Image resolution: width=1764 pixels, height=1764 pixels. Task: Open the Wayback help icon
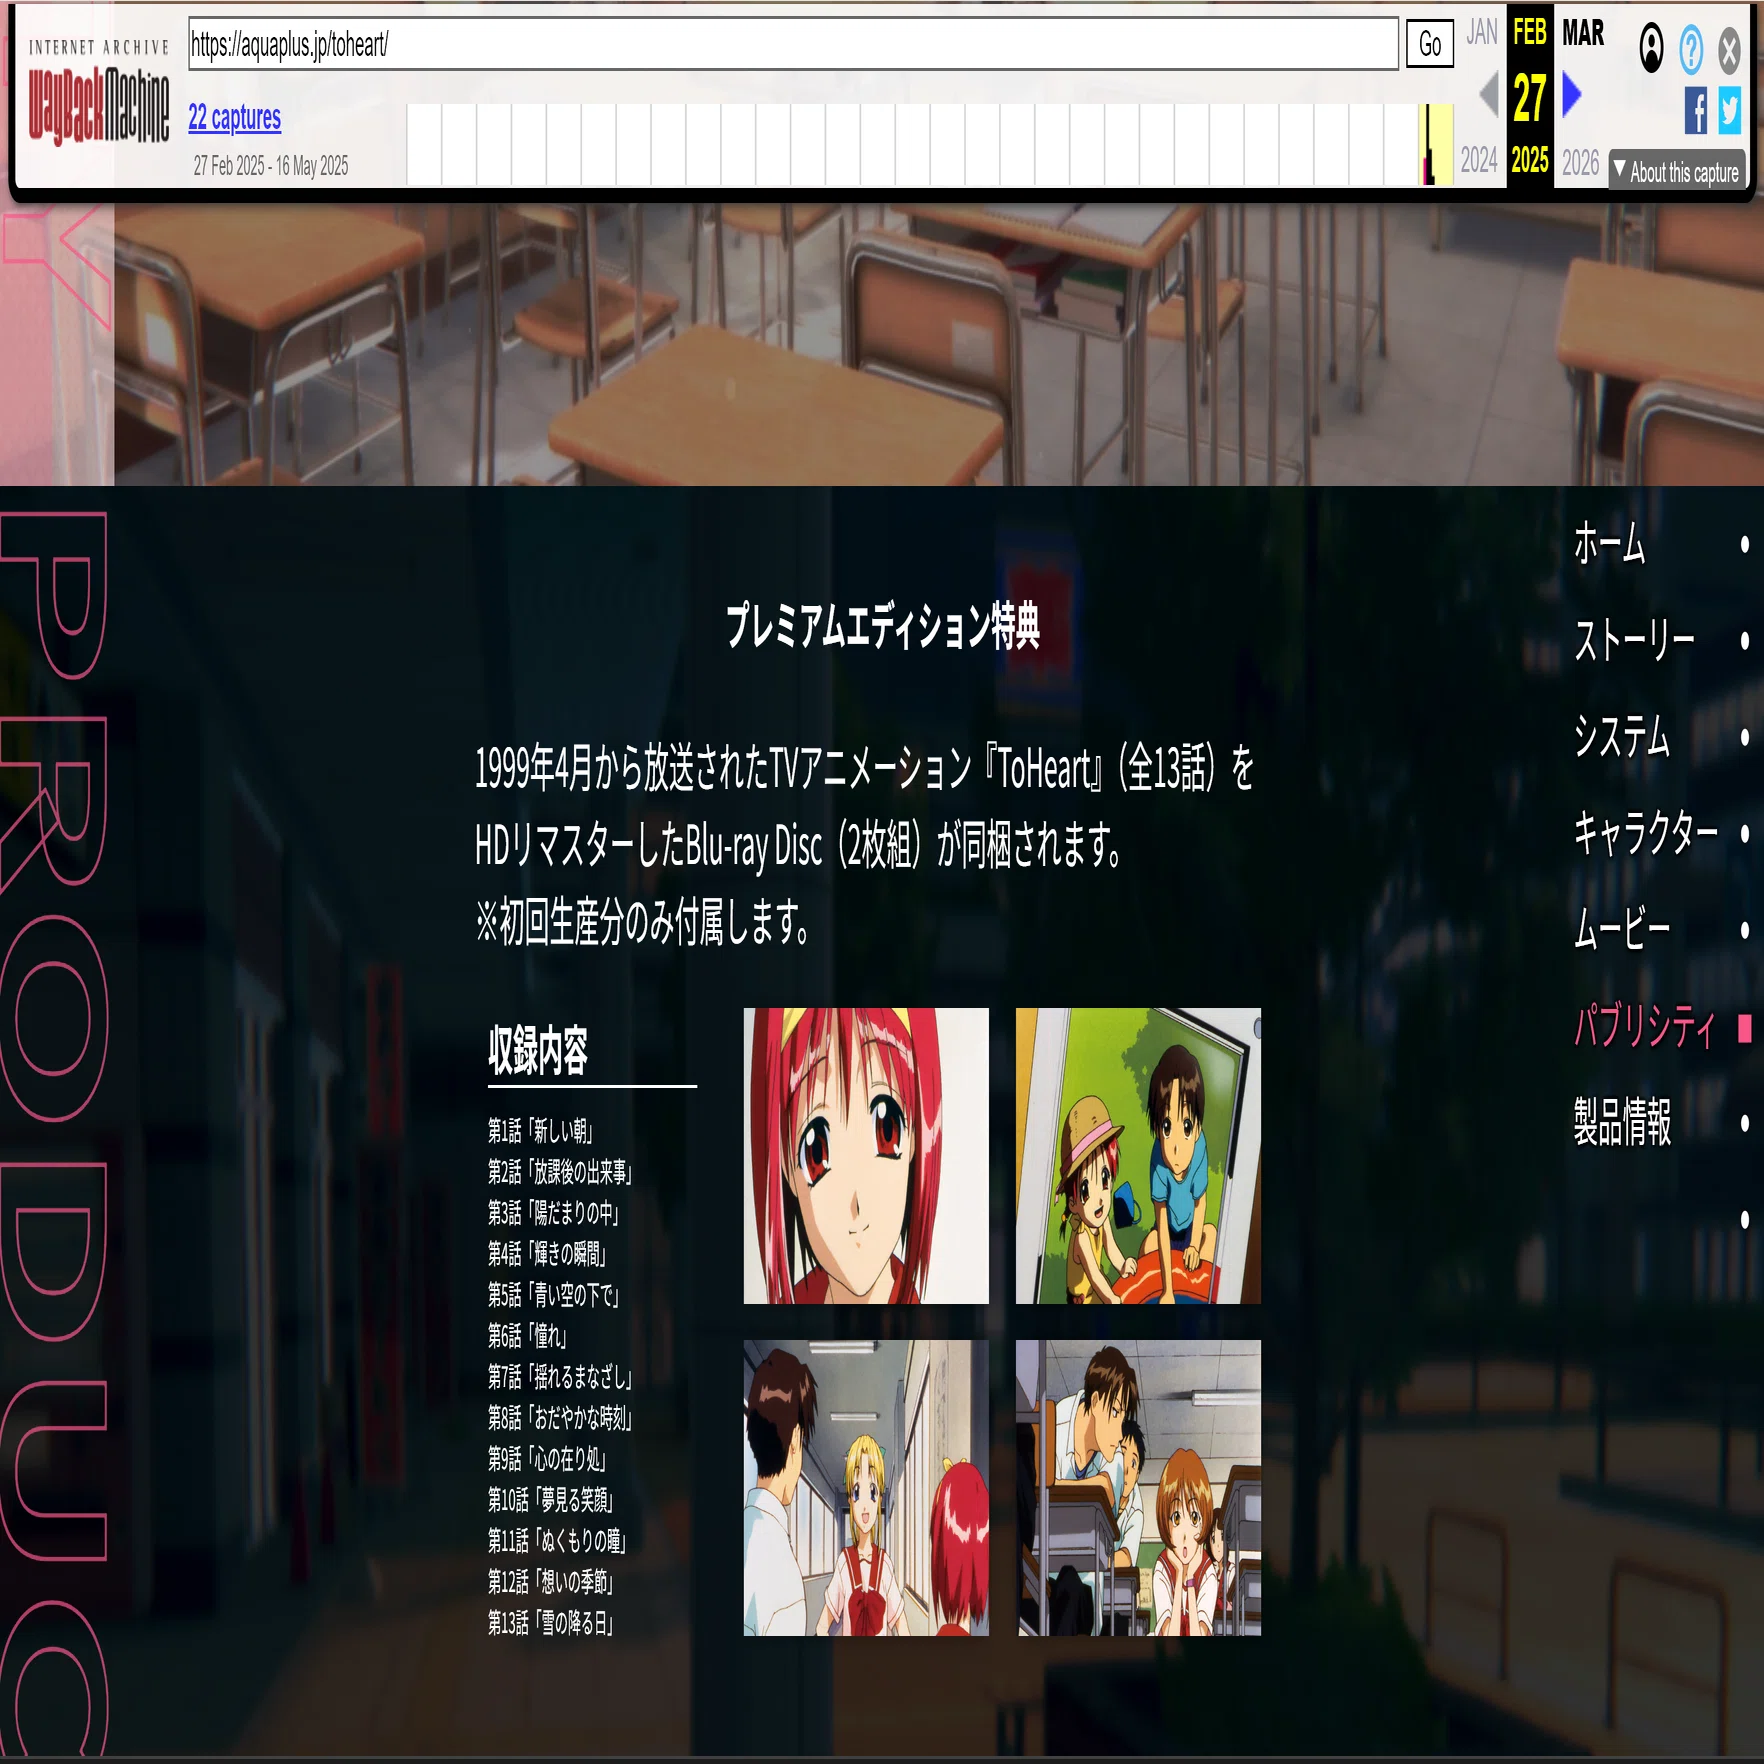point(1691,49)
